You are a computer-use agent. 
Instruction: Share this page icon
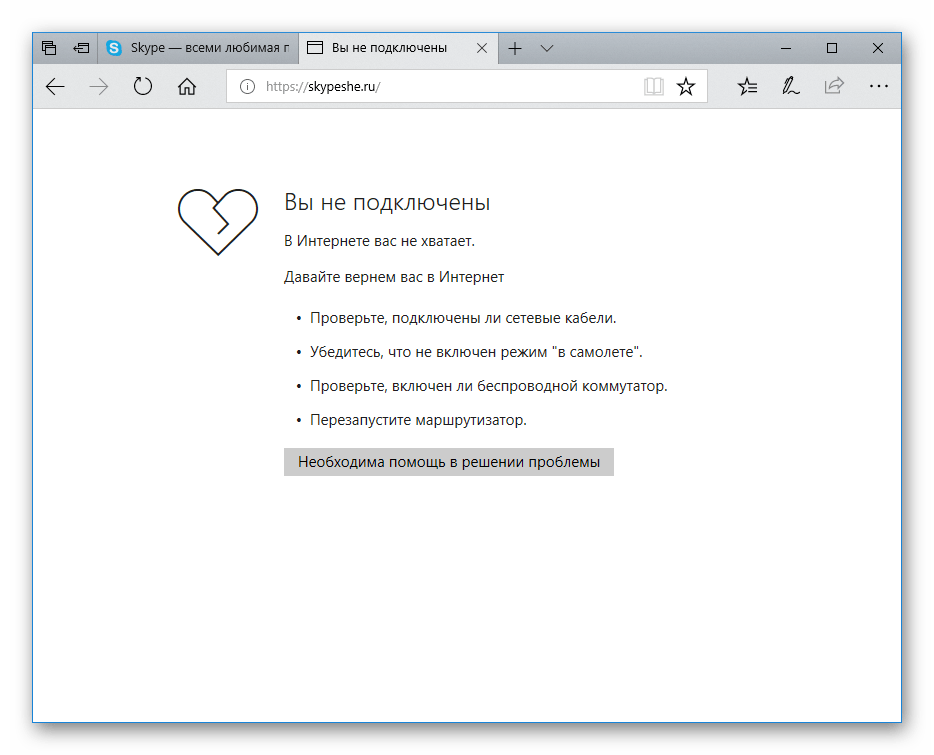835,86
